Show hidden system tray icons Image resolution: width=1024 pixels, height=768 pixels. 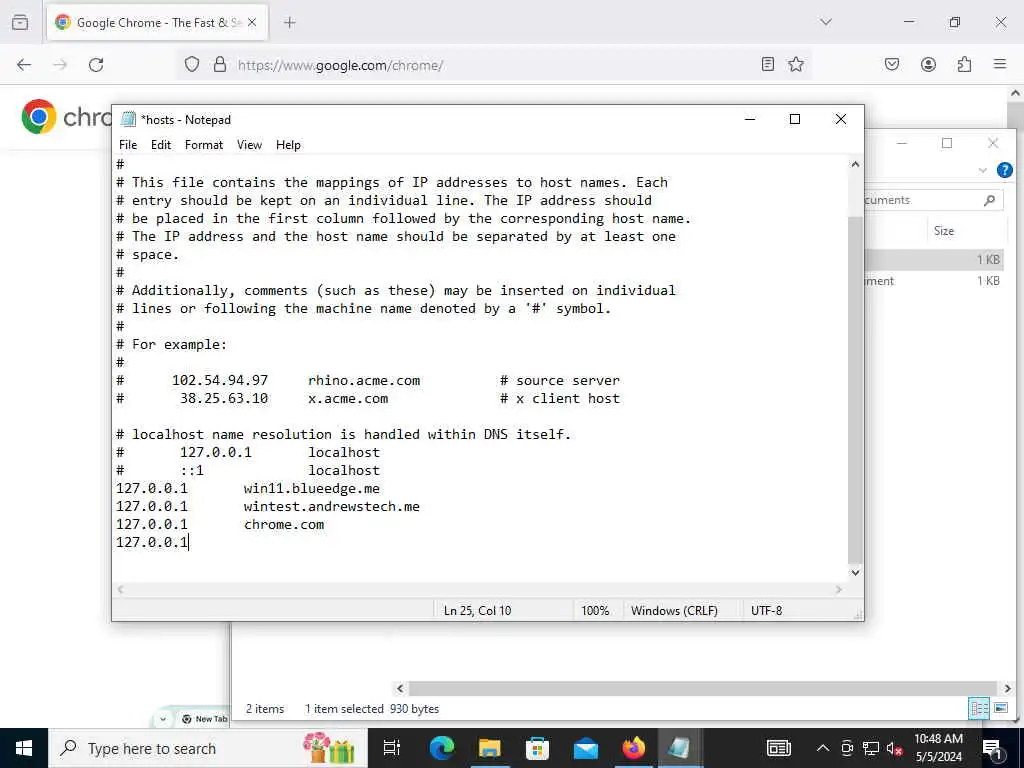pyautogui.click(x=823, y=748)
